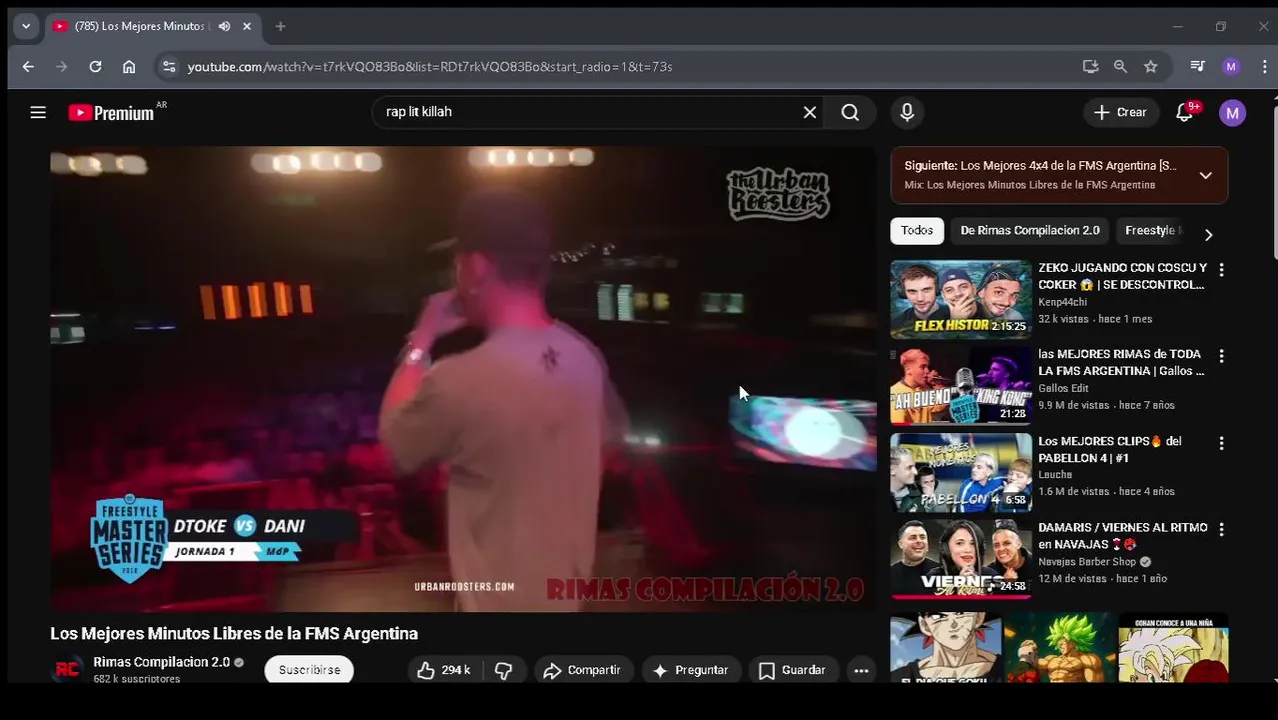This screenshot has height=720, width=1278.
Task: Open las MEJORES RIMAS FMS thumbnail
Action: [961, 386]
